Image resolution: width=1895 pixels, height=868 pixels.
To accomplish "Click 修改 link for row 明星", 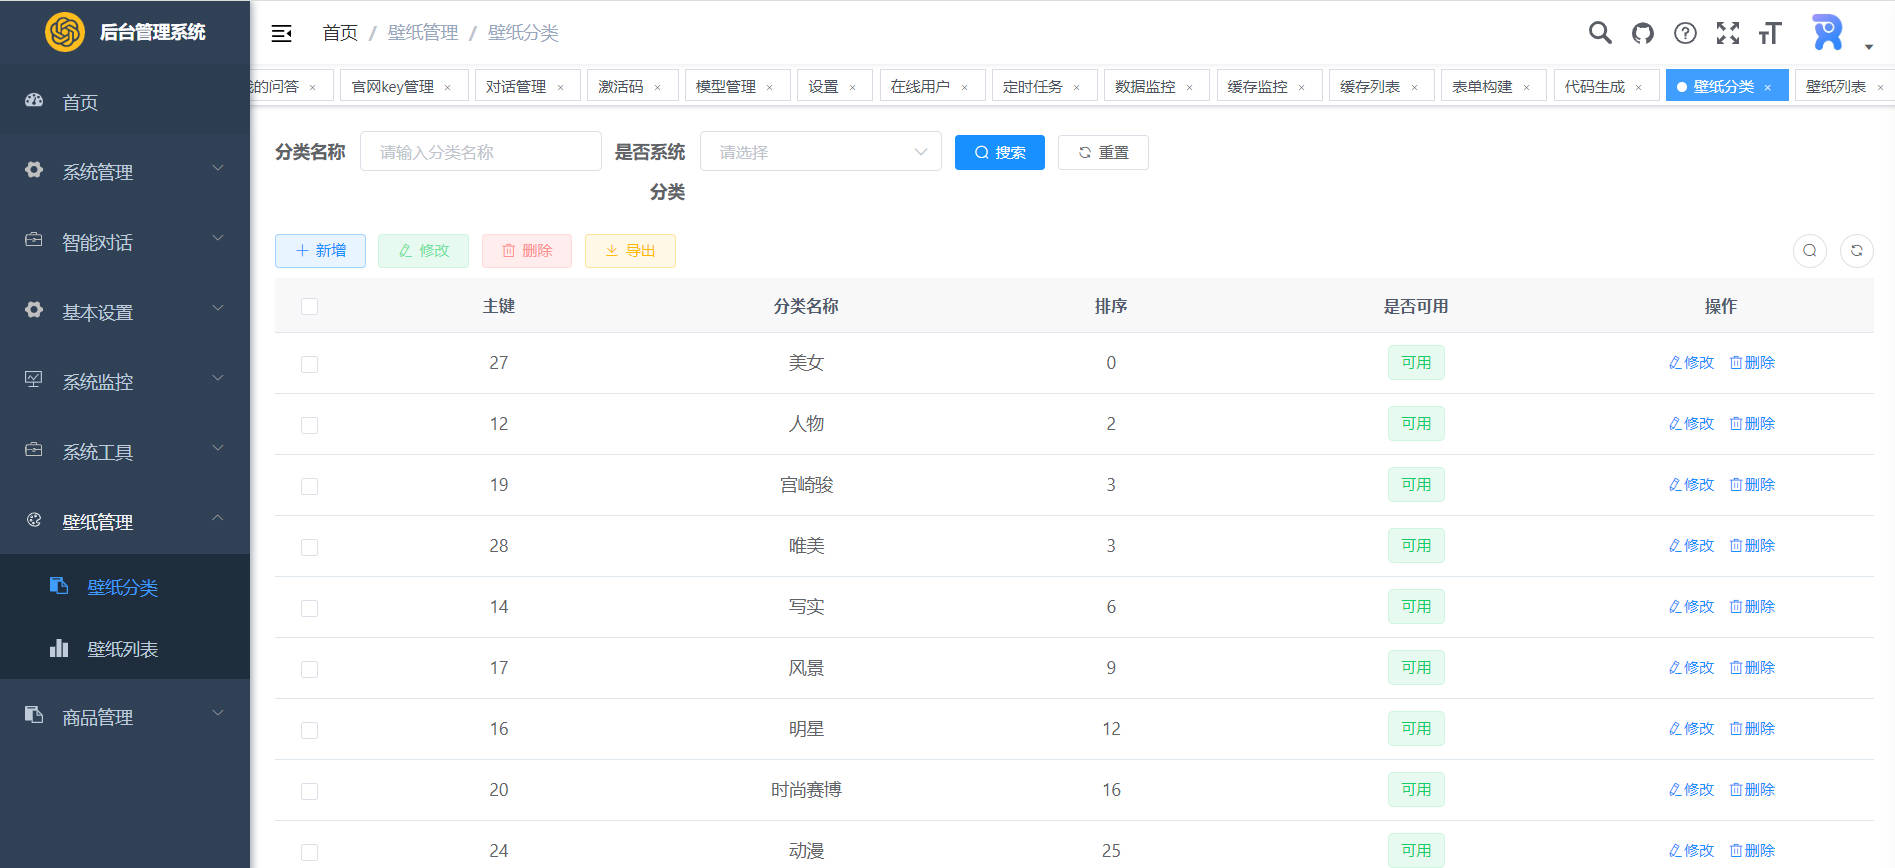I will [x=1691, y=729].
